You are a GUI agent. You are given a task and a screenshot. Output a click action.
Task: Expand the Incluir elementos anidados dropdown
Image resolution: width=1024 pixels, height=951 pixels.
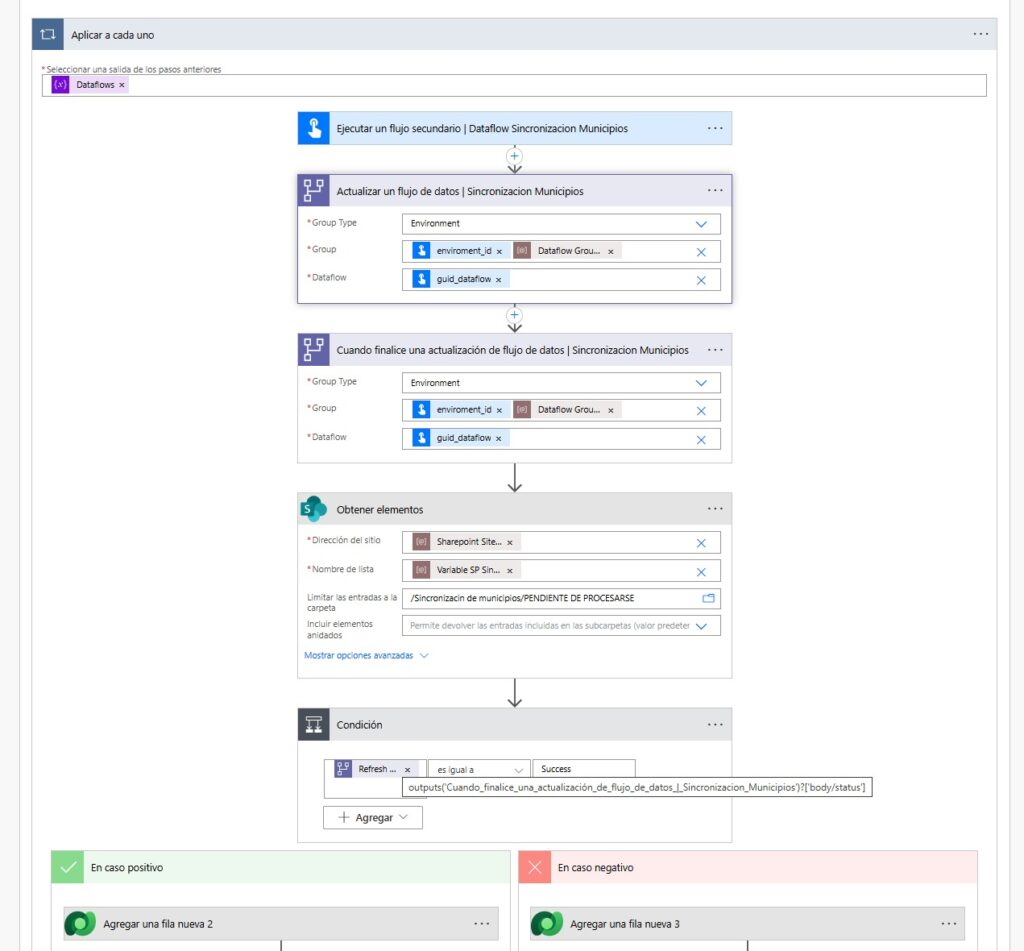click(700, 626)
